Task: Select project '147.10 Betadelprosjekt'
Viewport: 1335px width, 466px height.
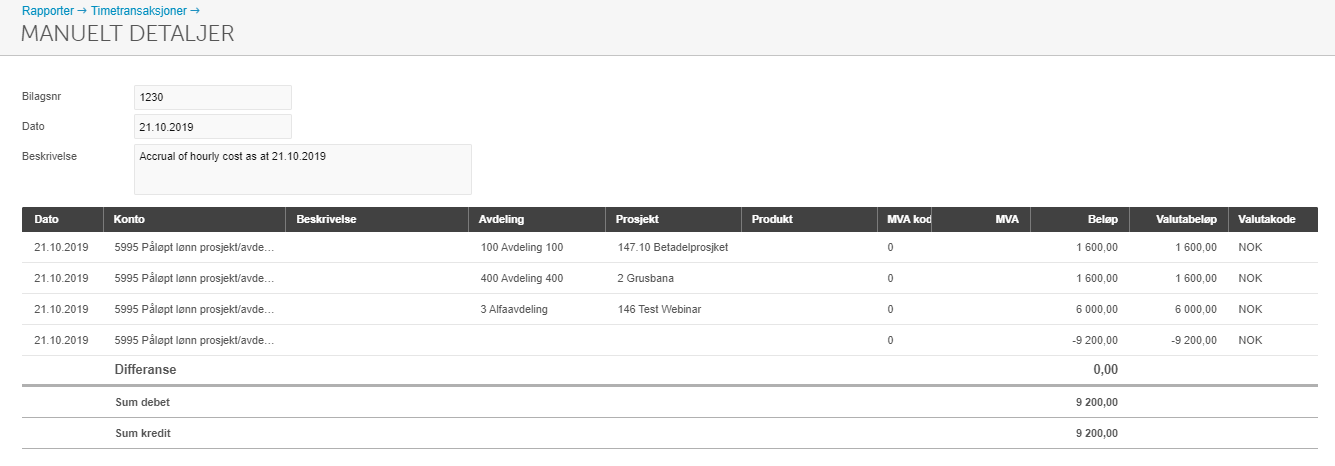Action: pos(673,247)
